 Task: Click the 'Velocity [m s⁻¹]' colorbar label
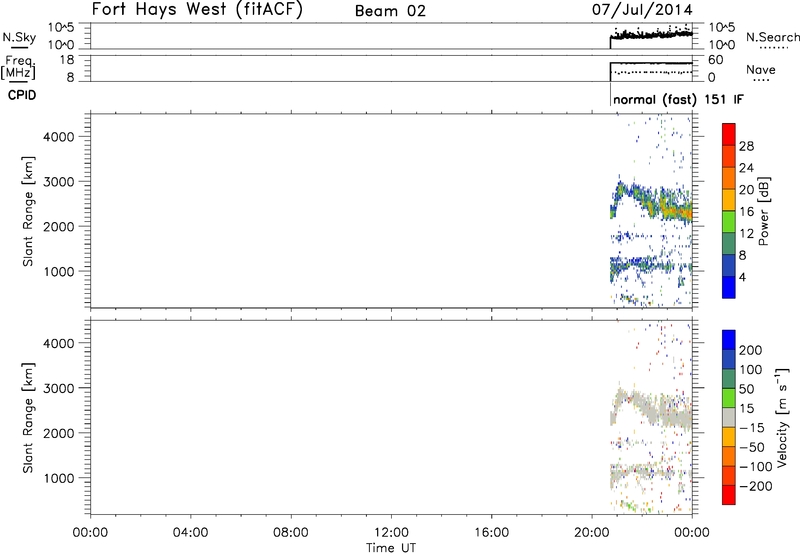click(x=781, y=417)
